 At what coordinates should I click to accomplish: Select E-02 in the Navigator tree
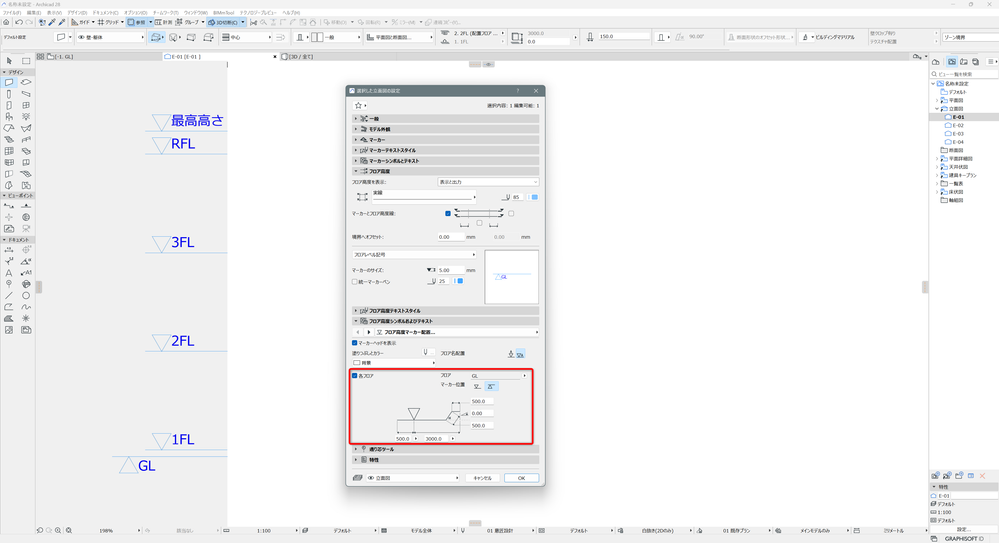pos(958,126)
